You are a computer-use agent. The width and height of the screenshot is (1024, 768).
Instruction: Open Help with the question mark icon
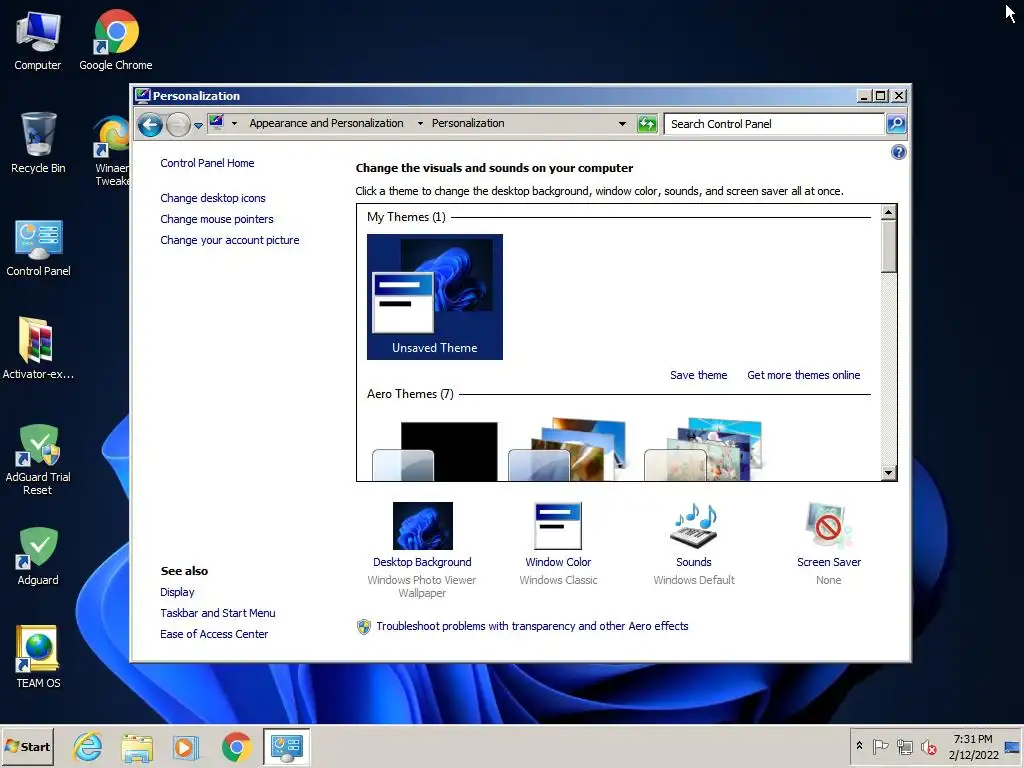point(899,152)
